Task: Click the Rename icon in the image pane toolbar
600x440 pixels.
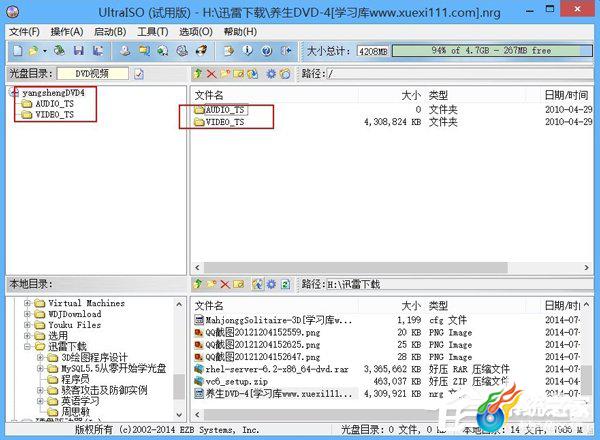Action: tap(238, 73)
